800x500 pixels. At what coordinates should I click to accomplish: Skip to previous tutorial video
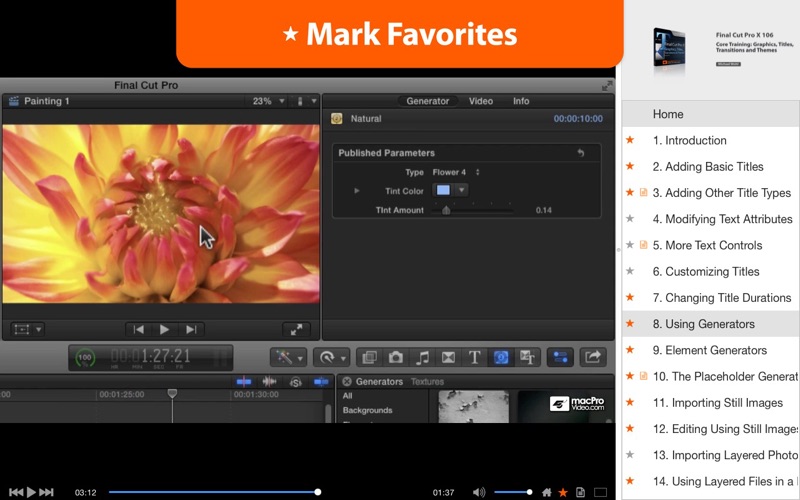click(x=16, y=492)
